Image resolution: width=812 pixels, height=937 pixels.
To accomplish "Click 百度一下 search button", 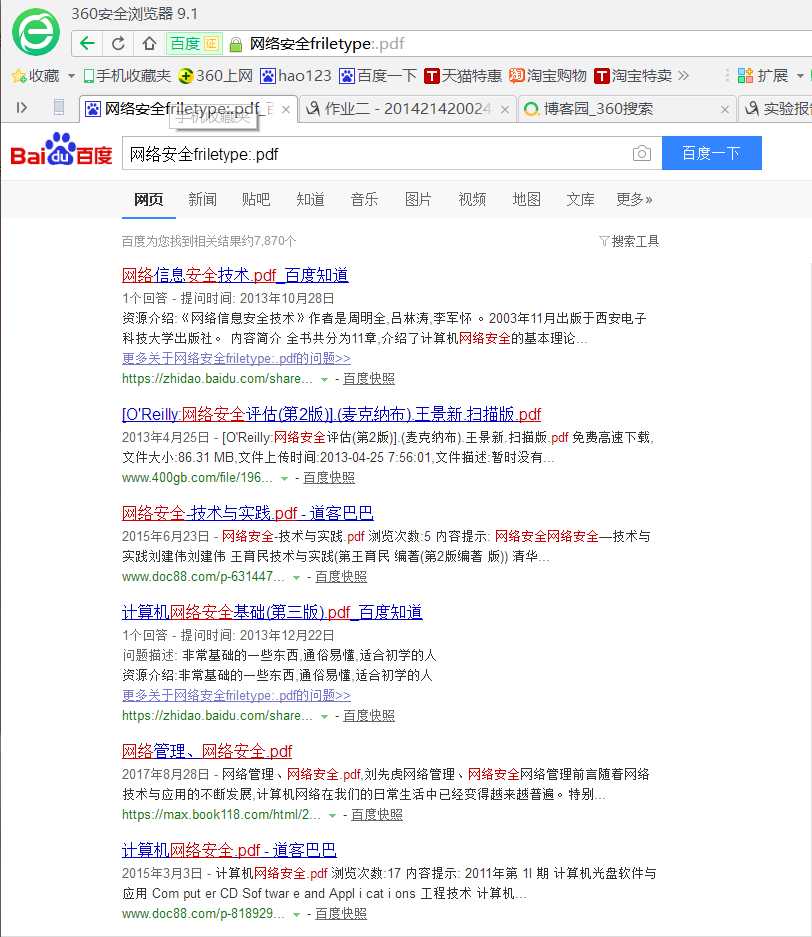I will [x=712, y=153].
